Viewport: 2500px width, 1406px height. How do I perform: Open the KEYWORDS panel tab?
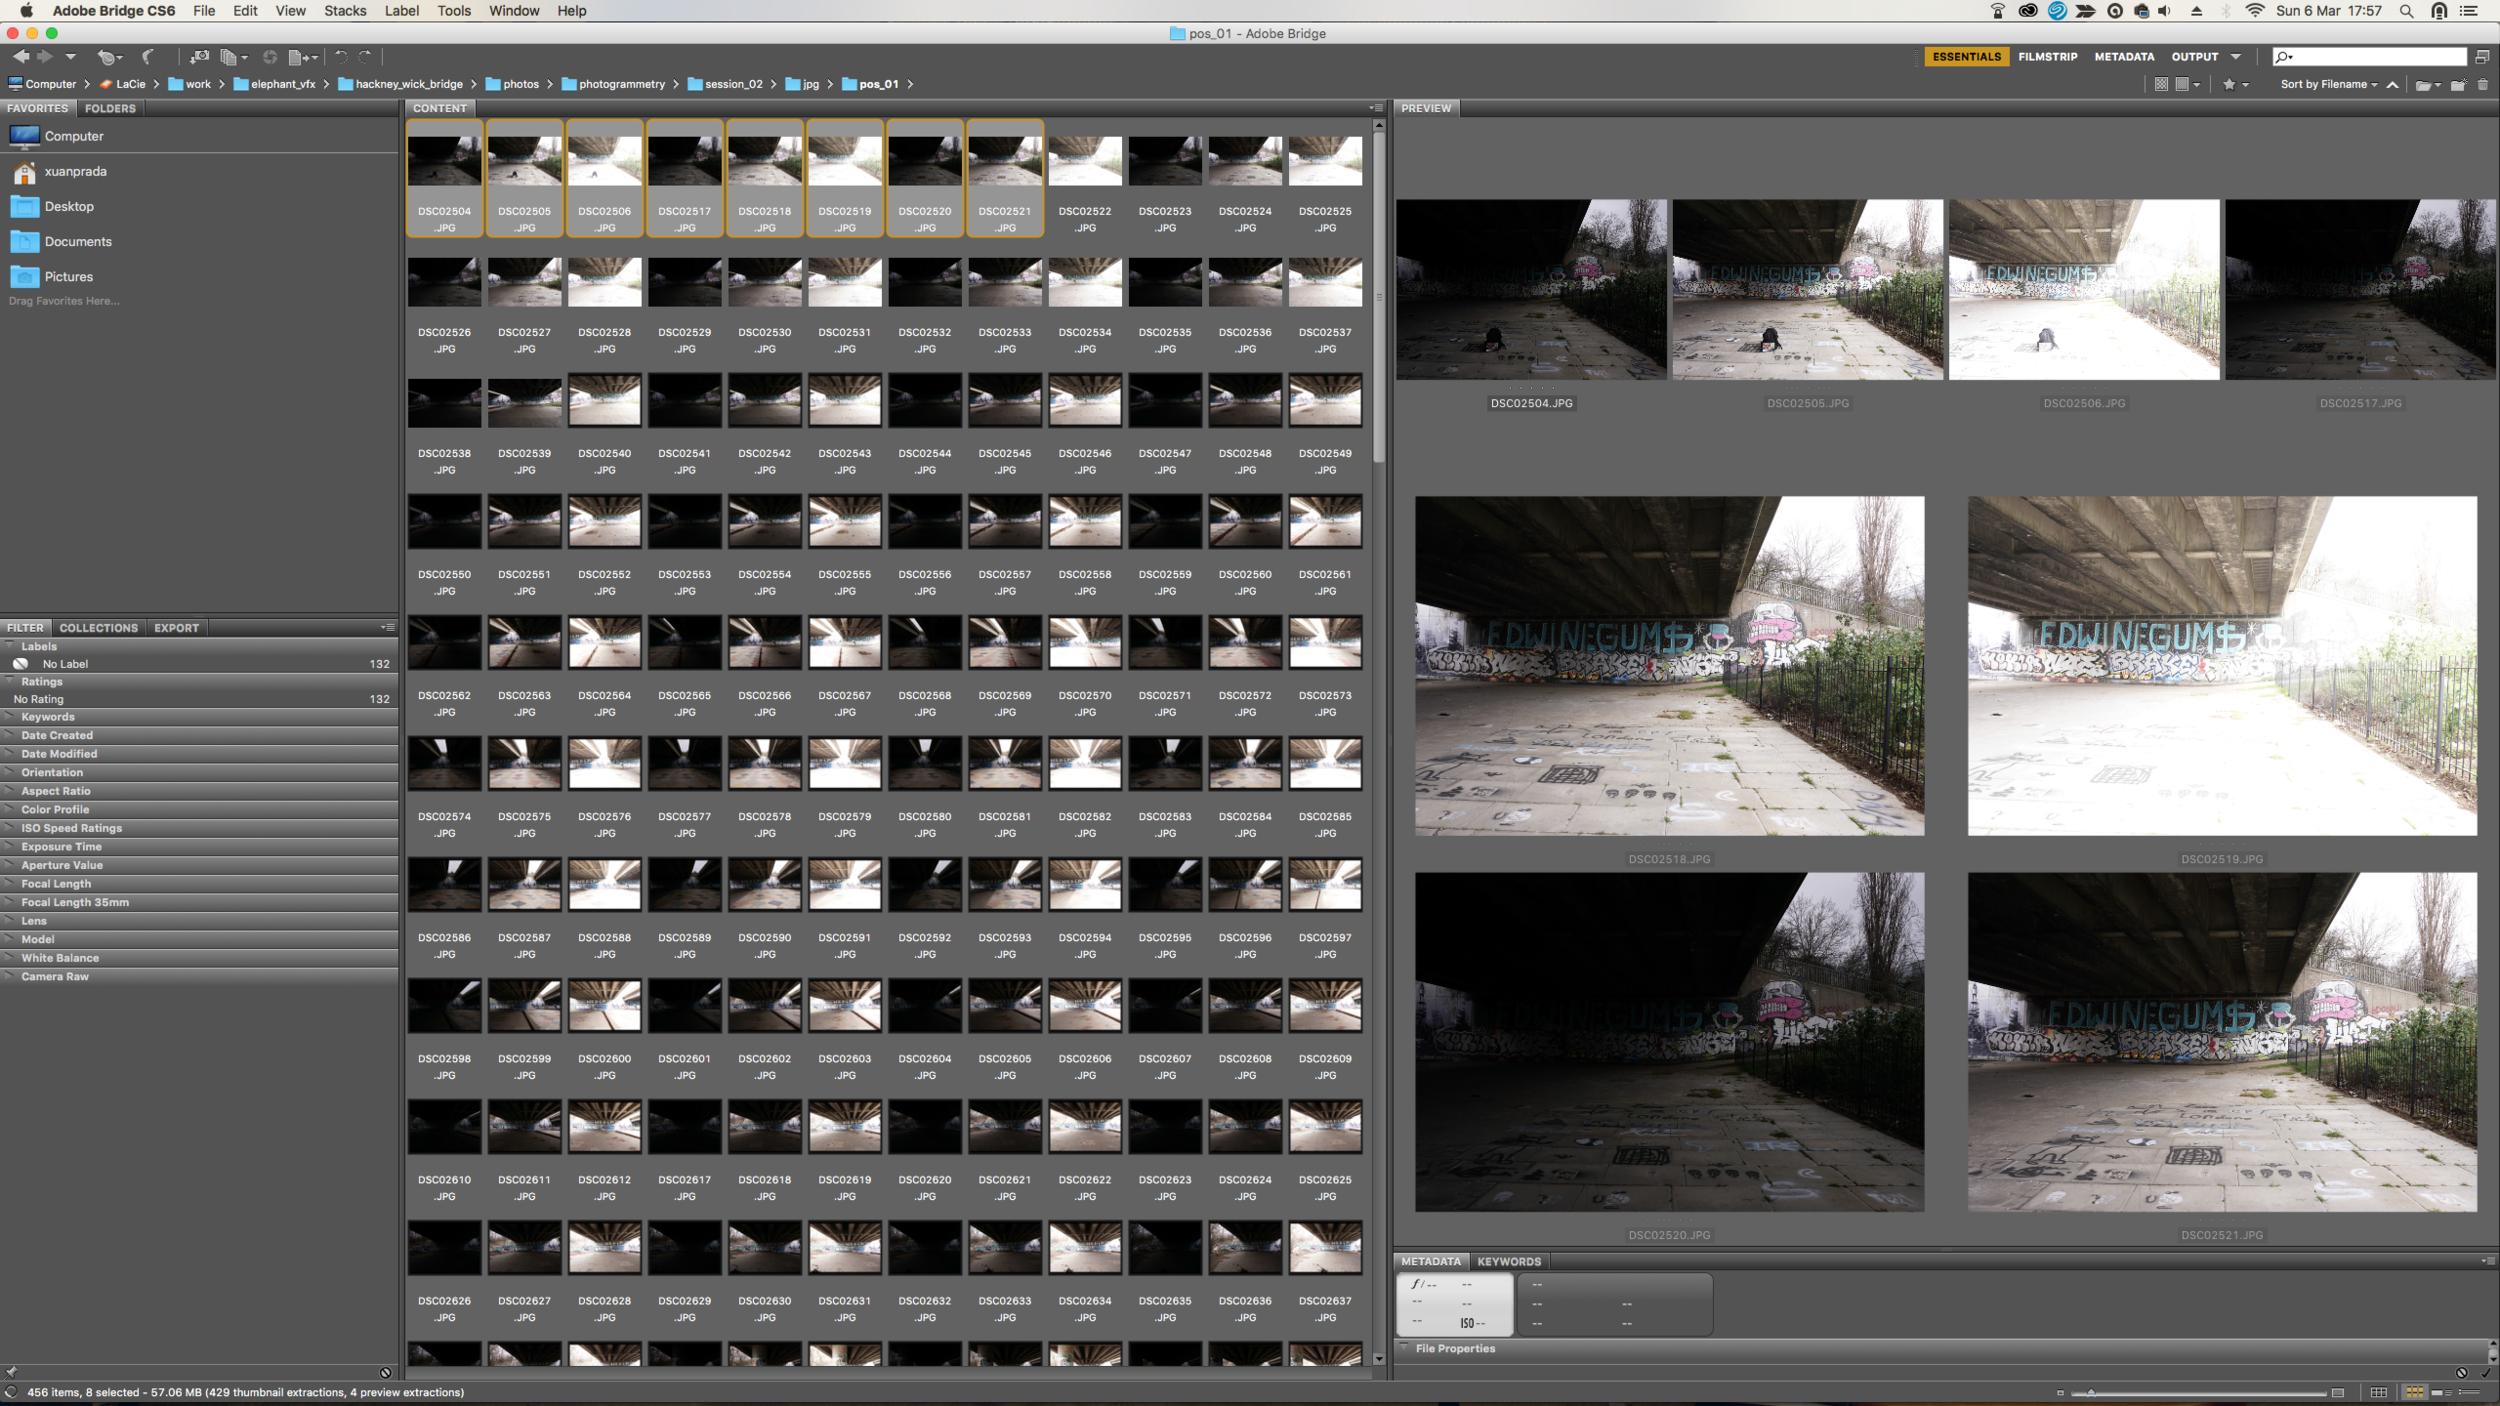[1509, 1262]
